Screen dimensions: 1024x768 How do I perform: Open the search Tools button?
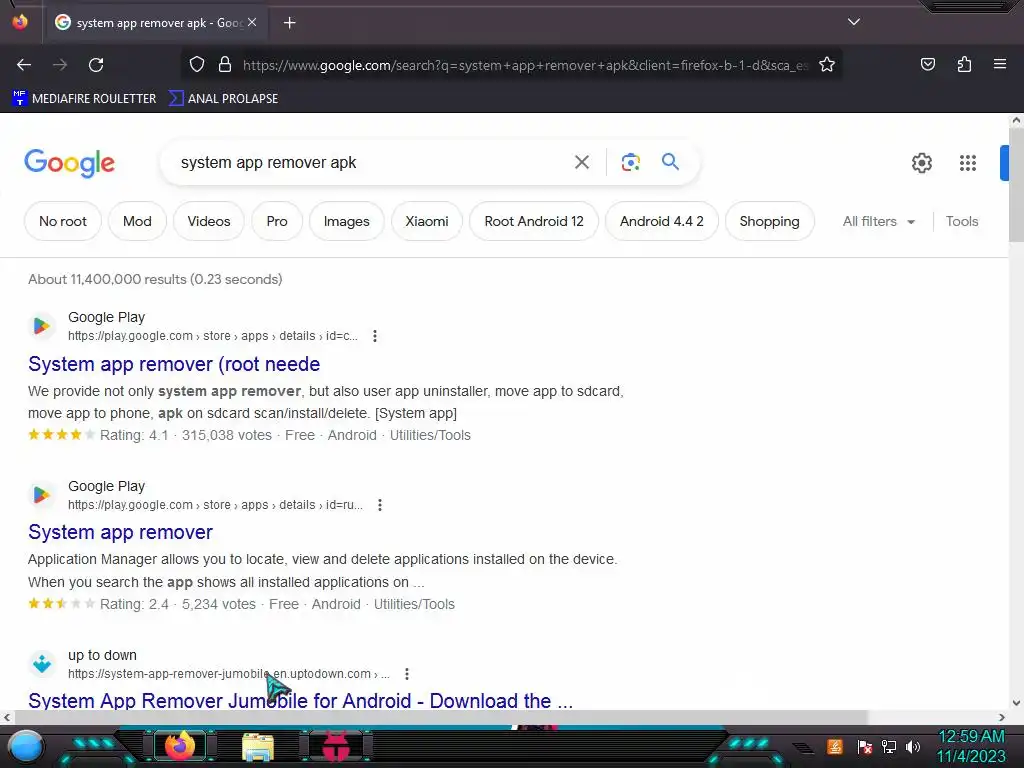click(x=961, y=221)
